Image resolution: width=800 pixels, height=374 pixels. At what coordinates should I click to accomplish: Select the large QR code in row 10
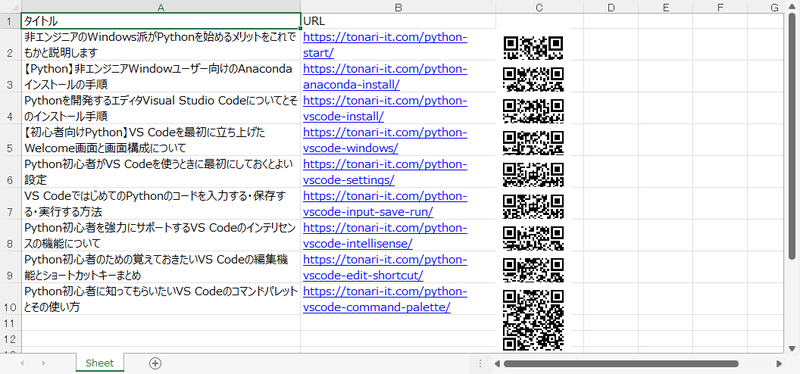pos(533,320)
